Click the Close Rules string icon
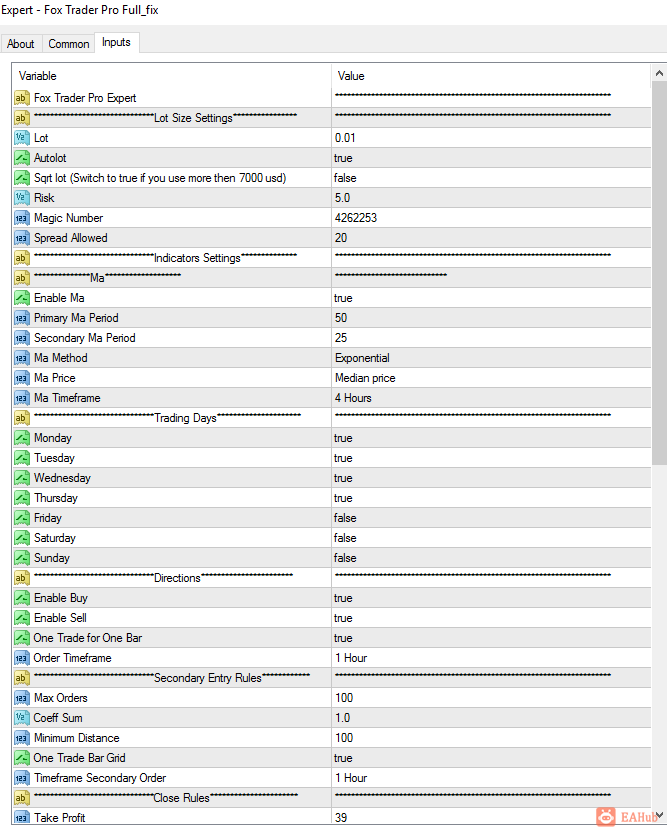 coord(22,798)
